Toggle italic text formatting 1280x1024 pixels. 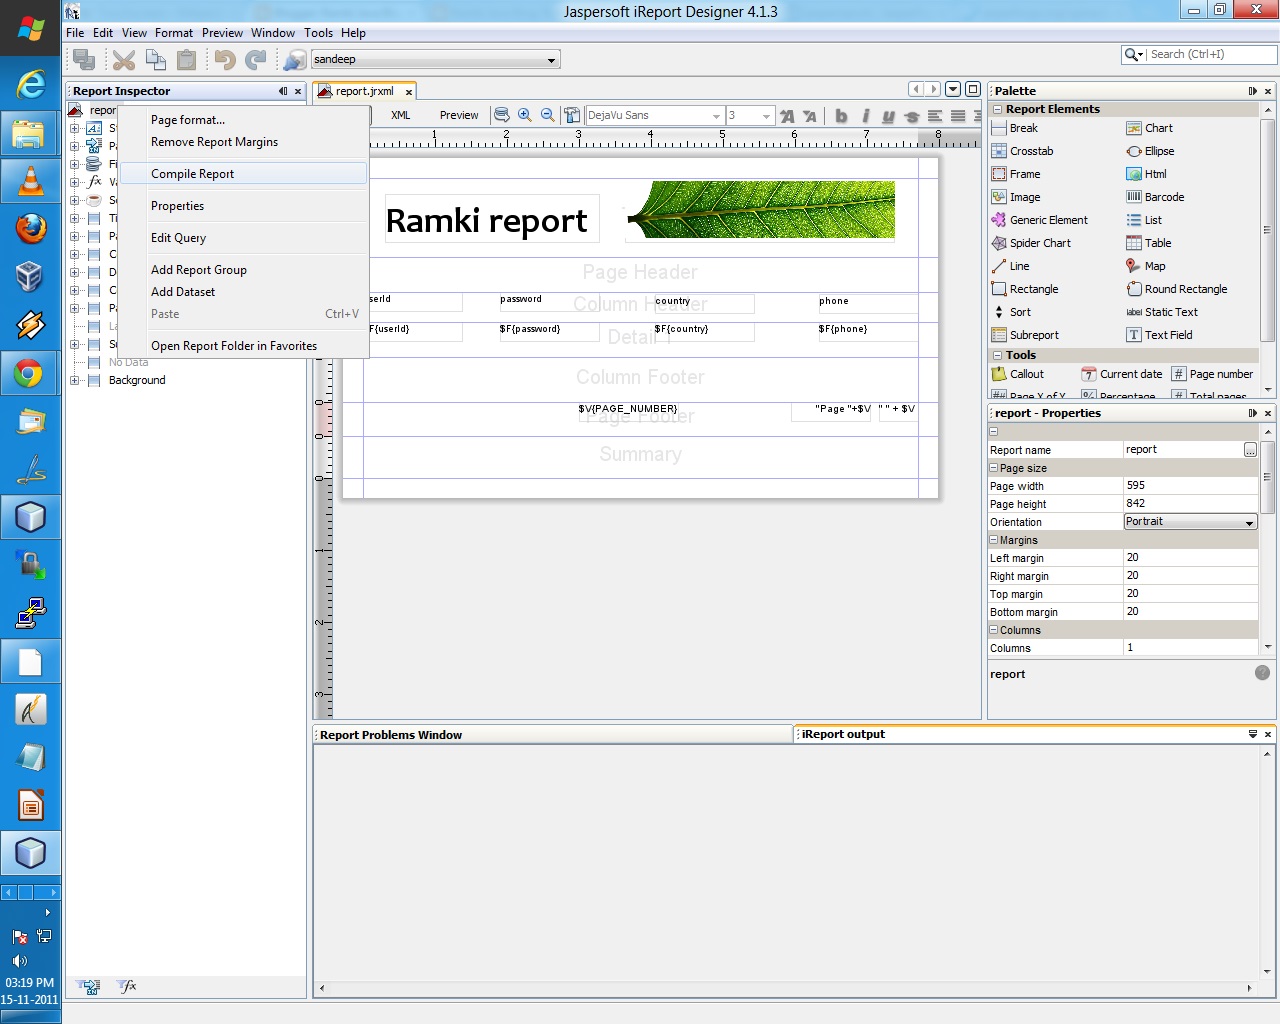[x=865, y=116]
